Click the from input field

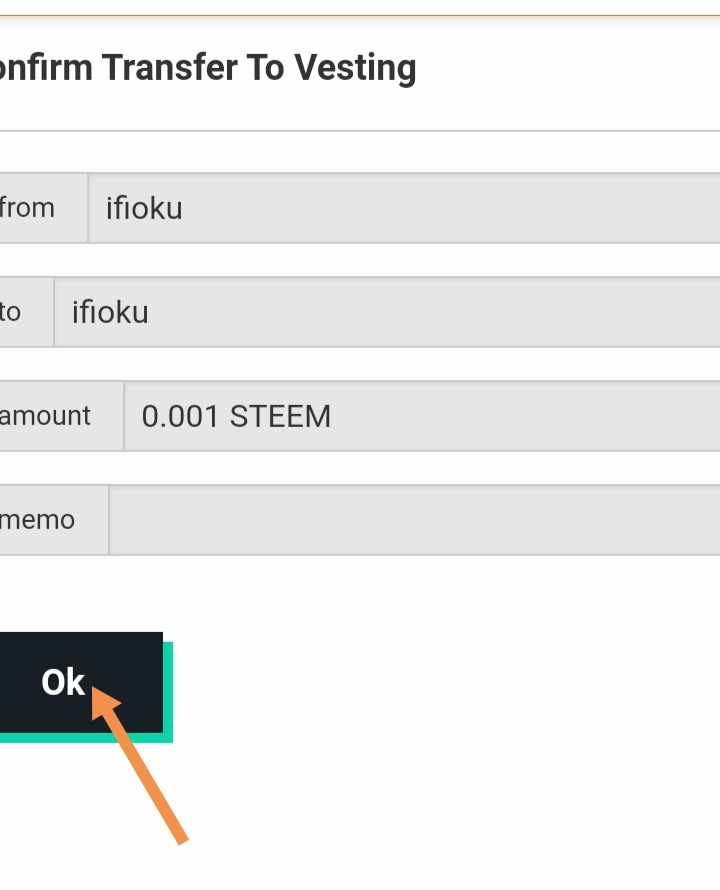coord(400,208)
